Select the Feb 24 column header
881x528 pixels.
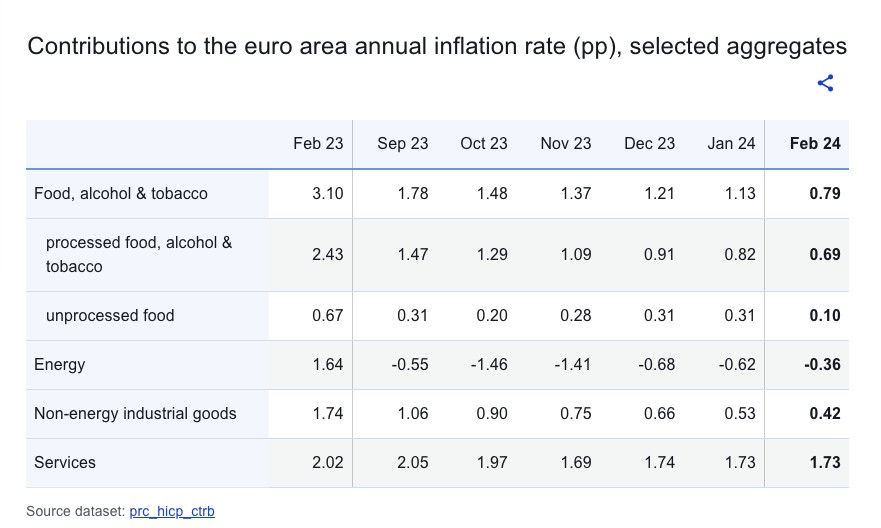click(815, 144)
